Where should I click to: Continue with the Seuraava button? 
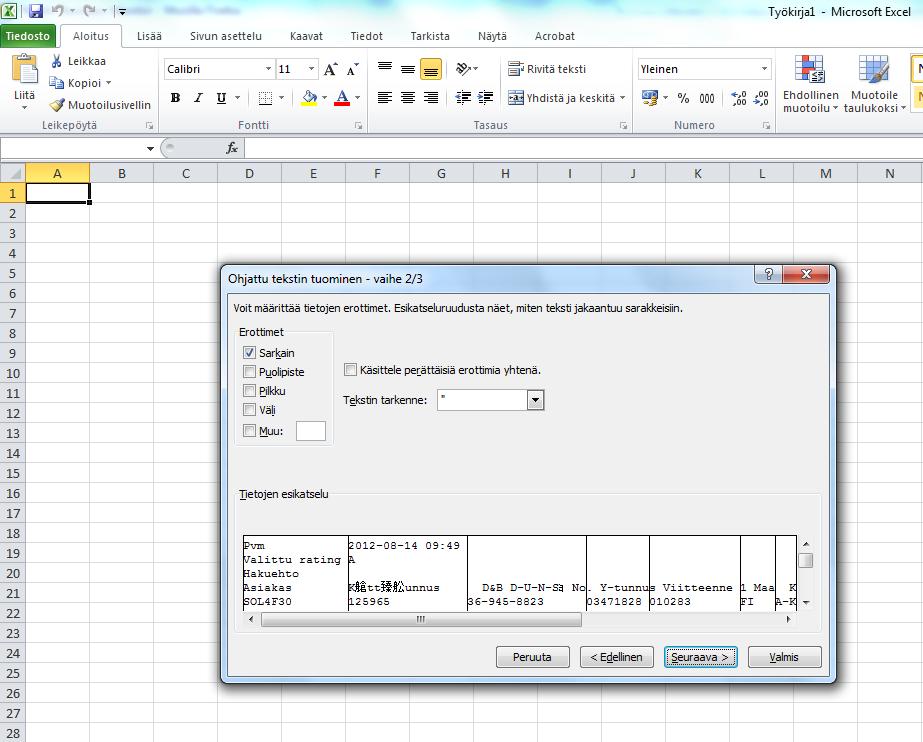tap(700, 657)
